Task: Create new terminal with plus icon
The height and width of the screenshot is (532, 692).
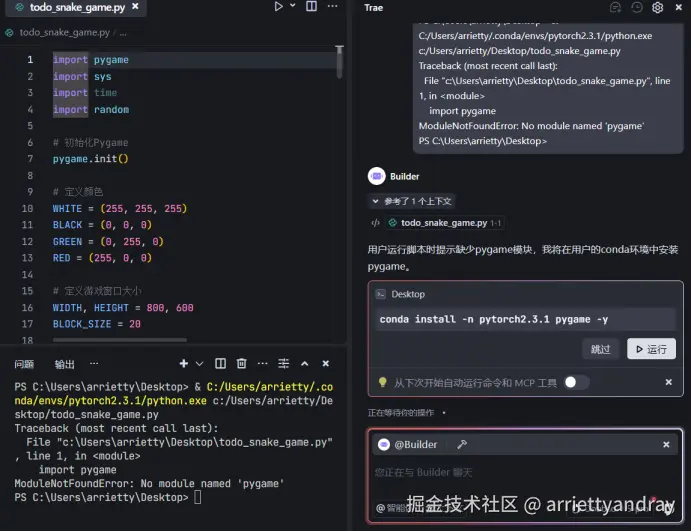Action: (184, 363)
